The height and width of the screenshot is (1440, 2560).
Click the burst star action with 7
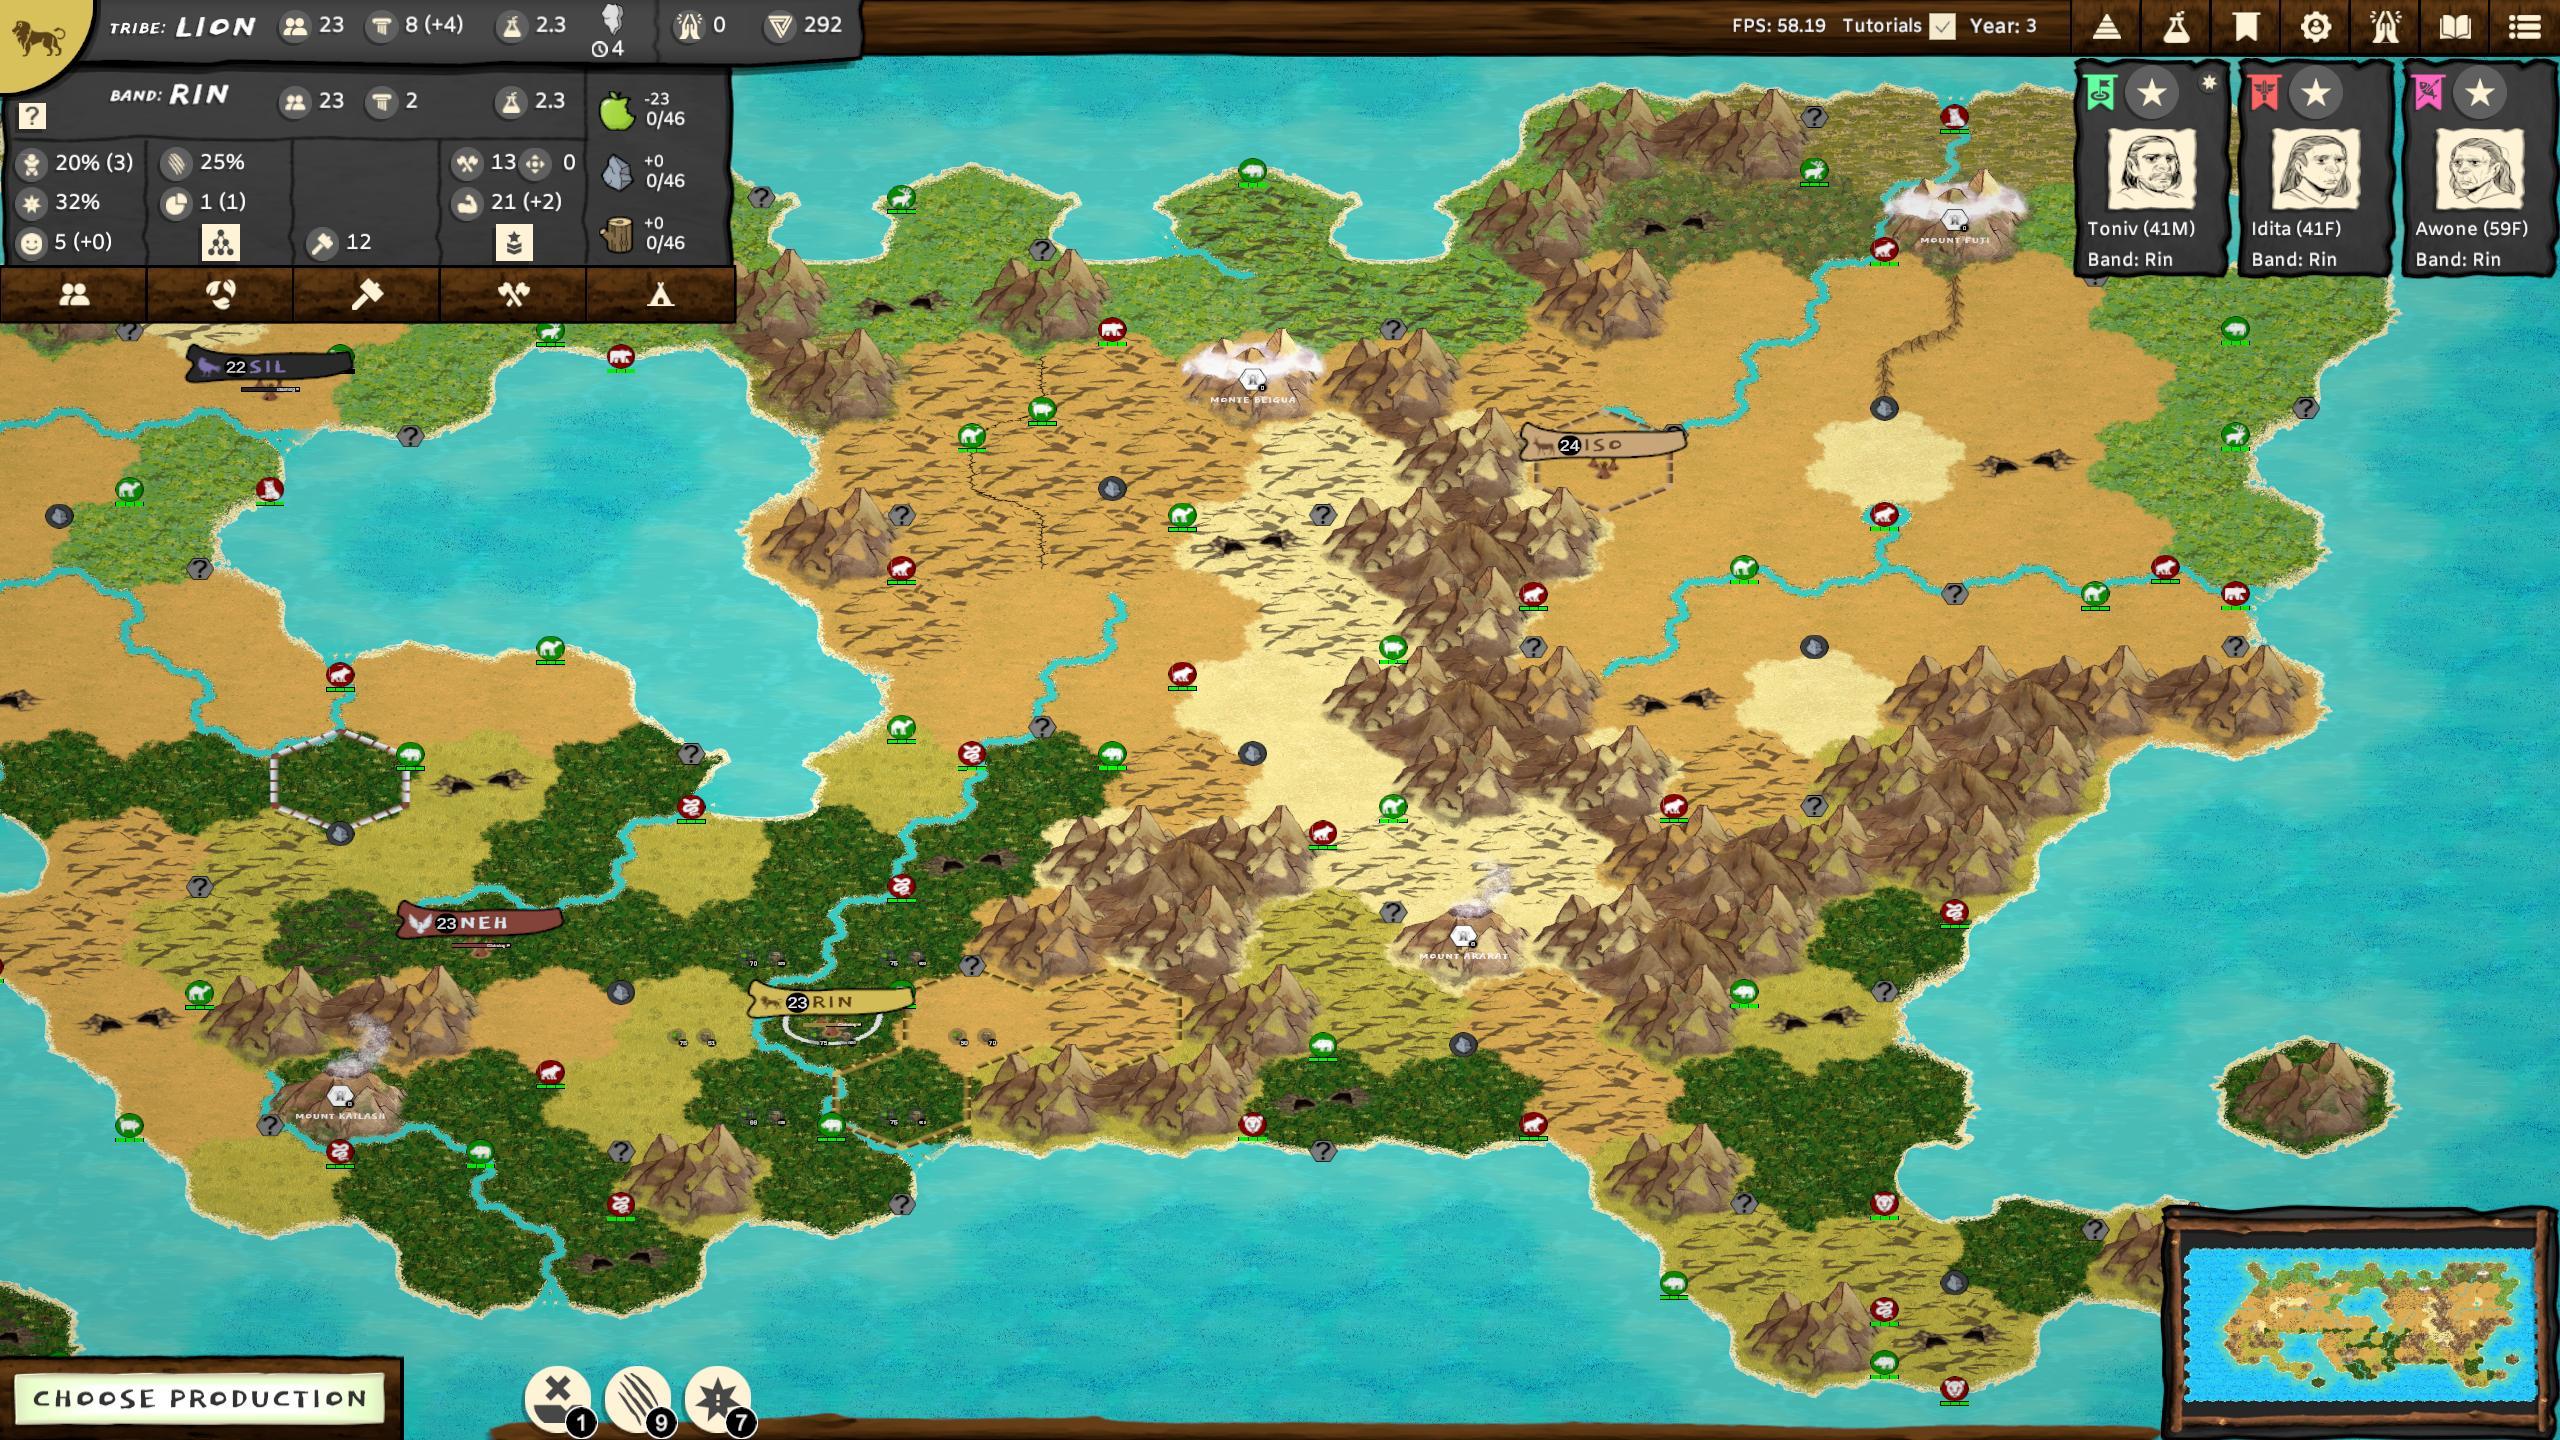pyautogui.click(x=718, y=1398)
